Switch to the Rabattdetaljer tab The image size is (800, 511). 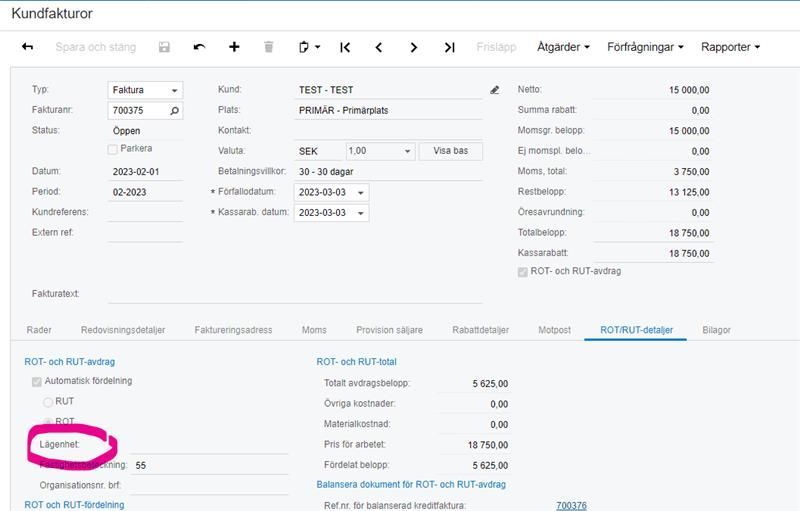pyautogui.click(x=480, y=330)
